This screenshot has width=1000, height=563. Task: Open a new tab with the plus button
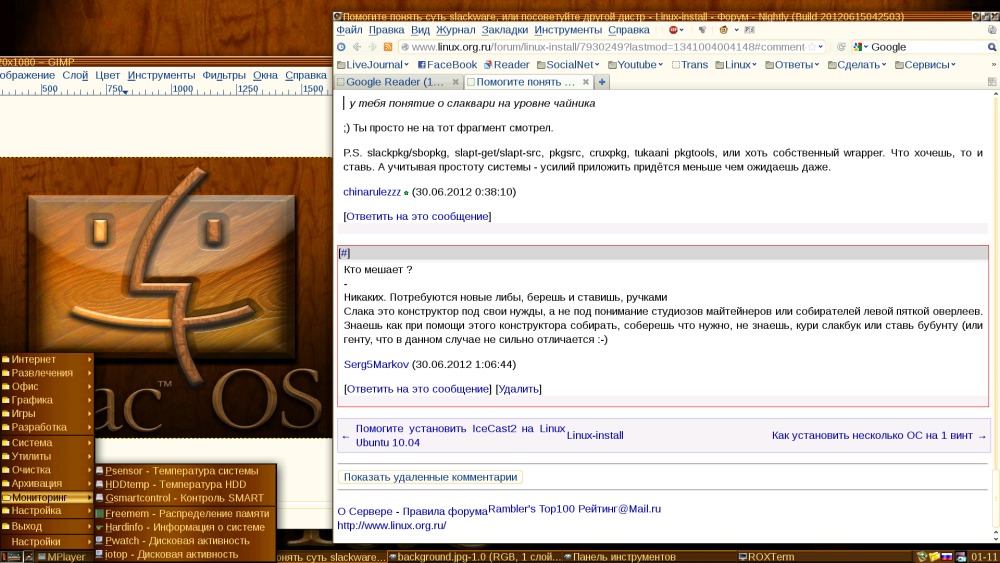click(x=601, y=82)
